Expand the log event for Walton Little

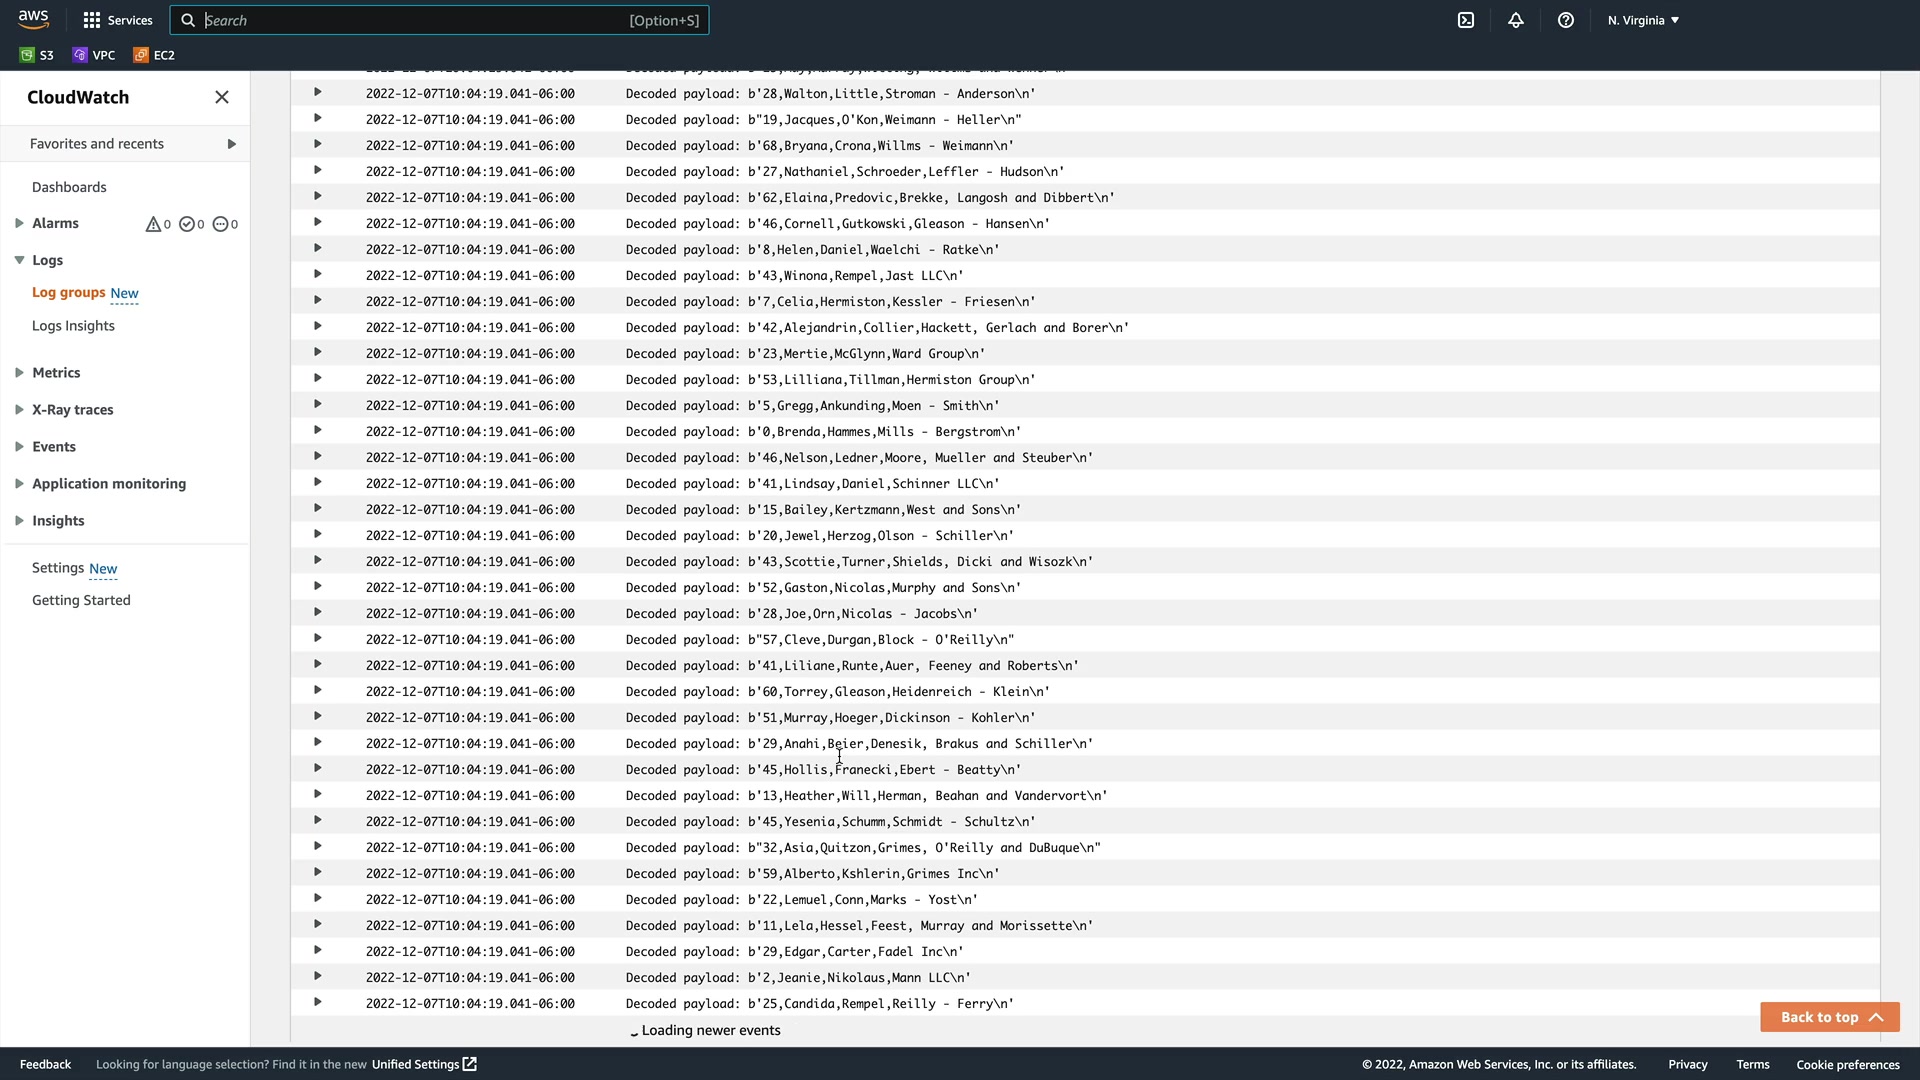pos(317,92)
